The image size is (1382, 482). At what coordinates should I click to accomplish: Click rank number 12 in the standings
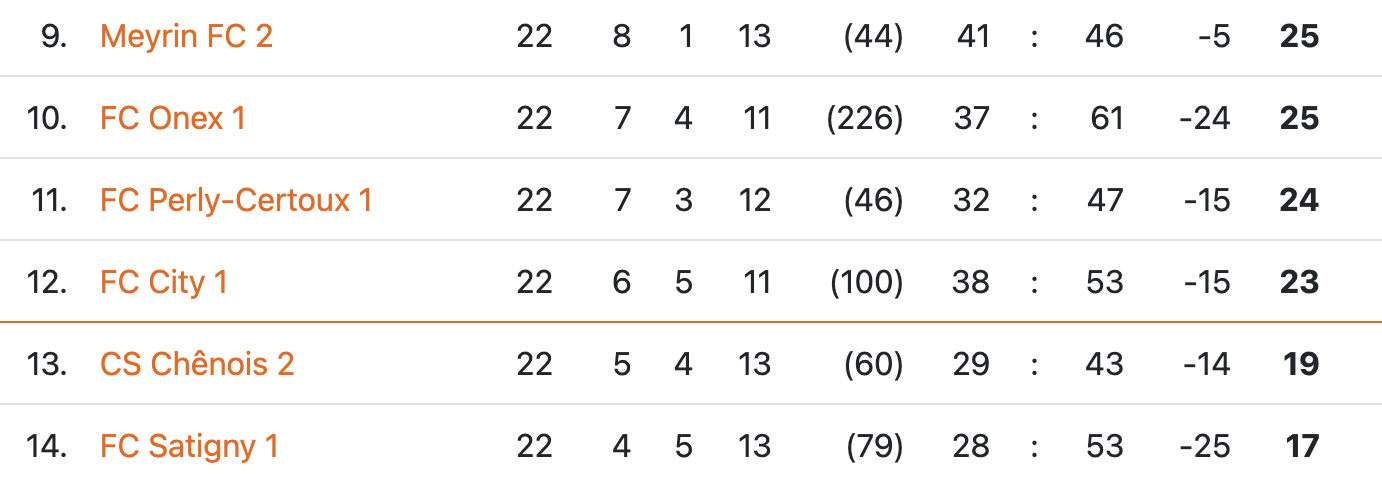pyautogui.click(x=47, y=283)
